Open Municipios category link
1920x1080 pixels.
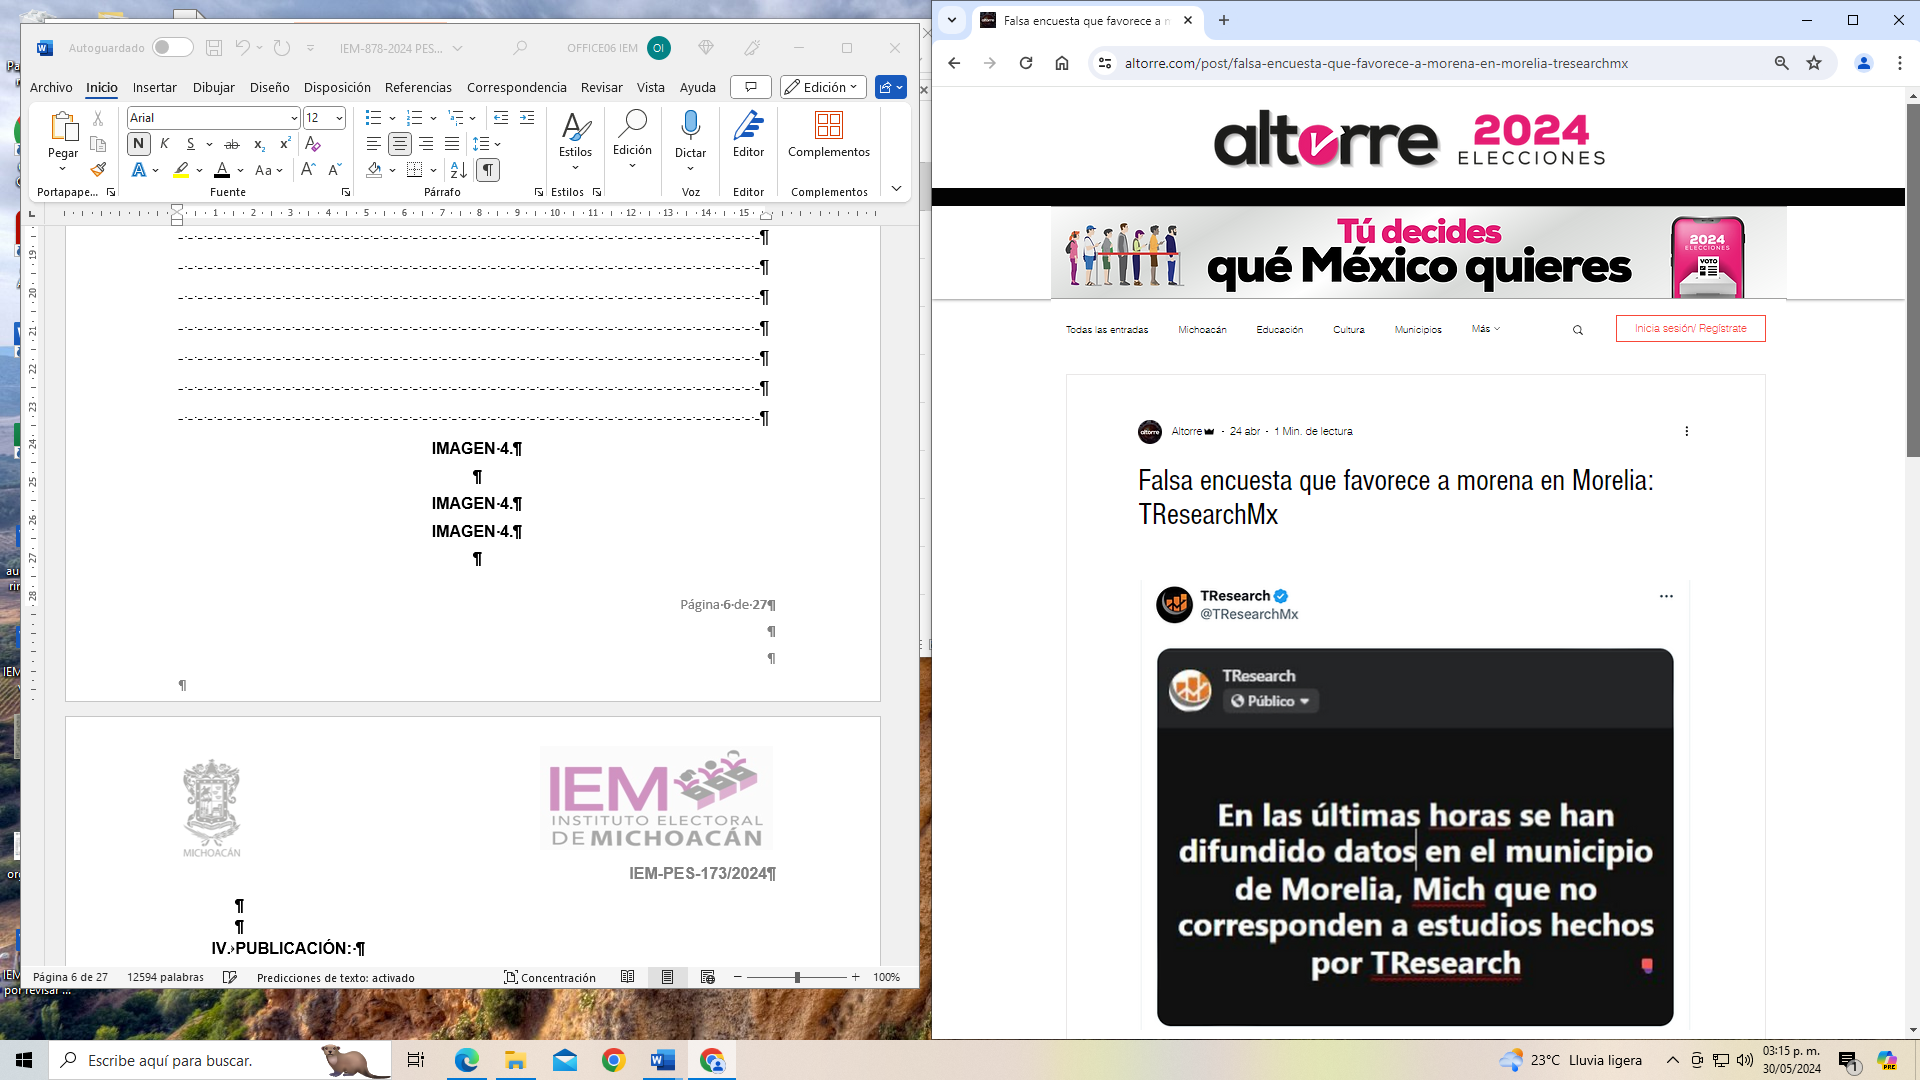[1418, 329]
